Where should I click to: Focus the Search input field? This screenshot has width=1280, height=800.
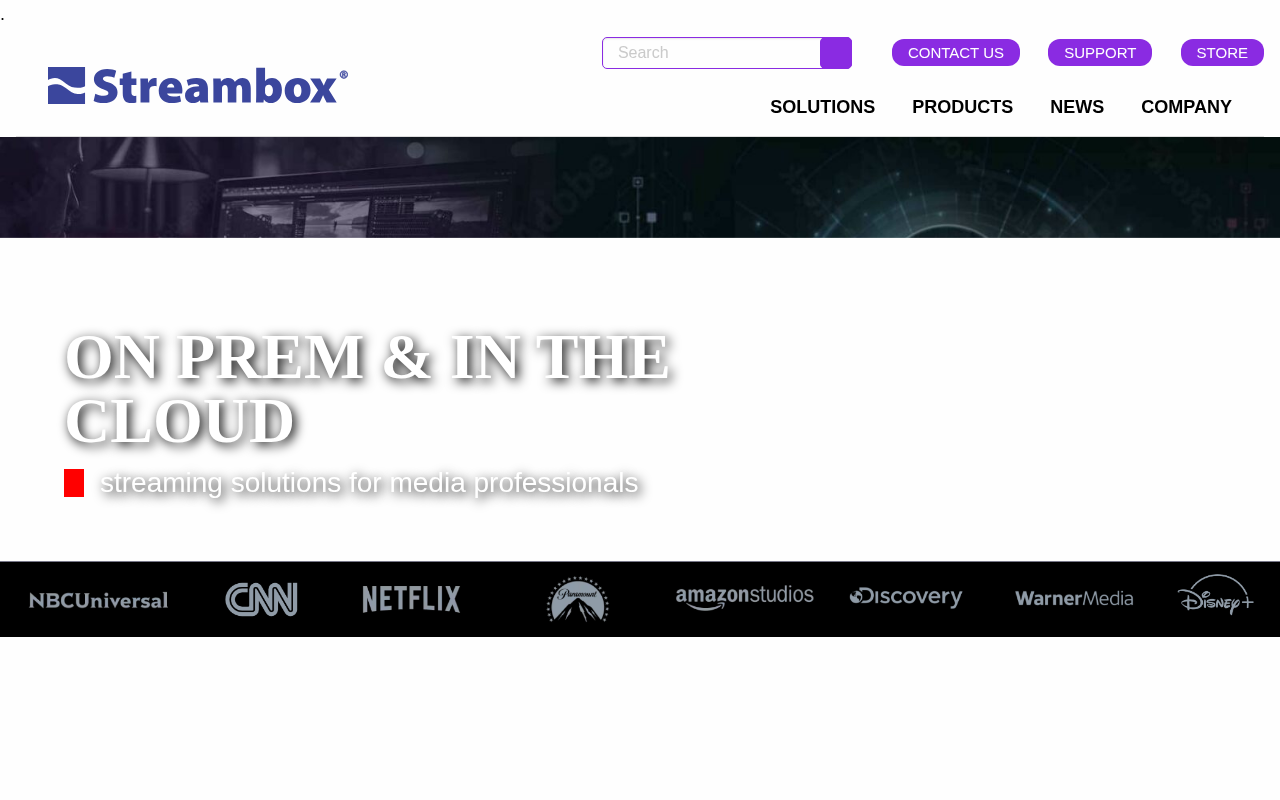point(711,53)
